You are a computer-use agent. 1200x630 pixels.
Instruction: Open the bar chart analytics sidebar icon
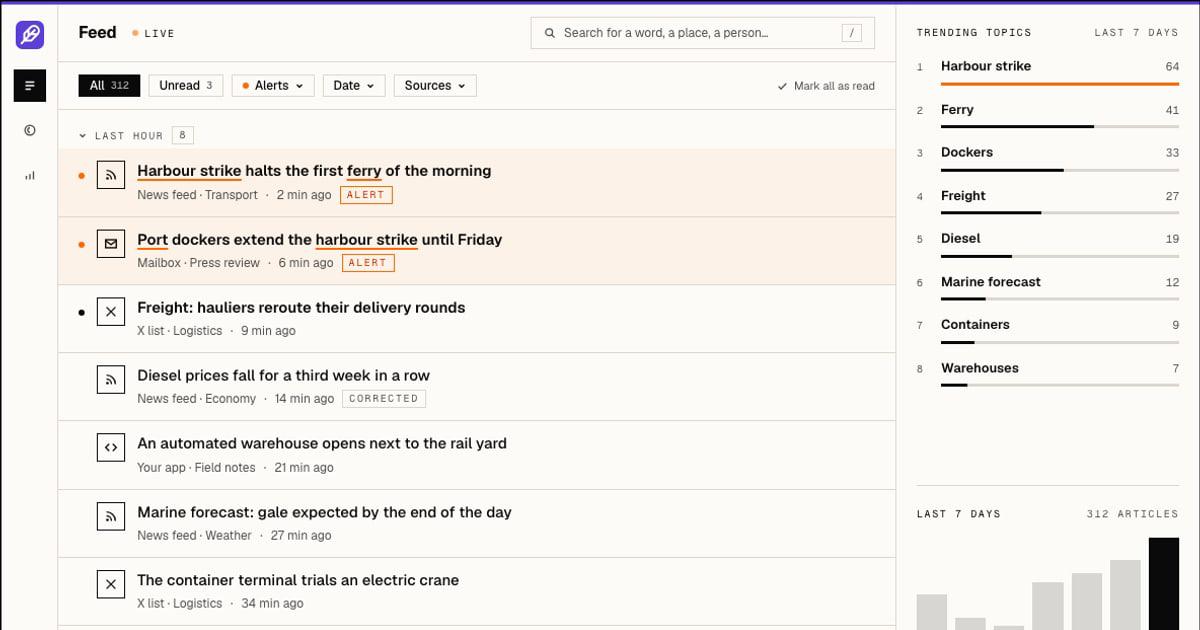click(x=29, y=175)
